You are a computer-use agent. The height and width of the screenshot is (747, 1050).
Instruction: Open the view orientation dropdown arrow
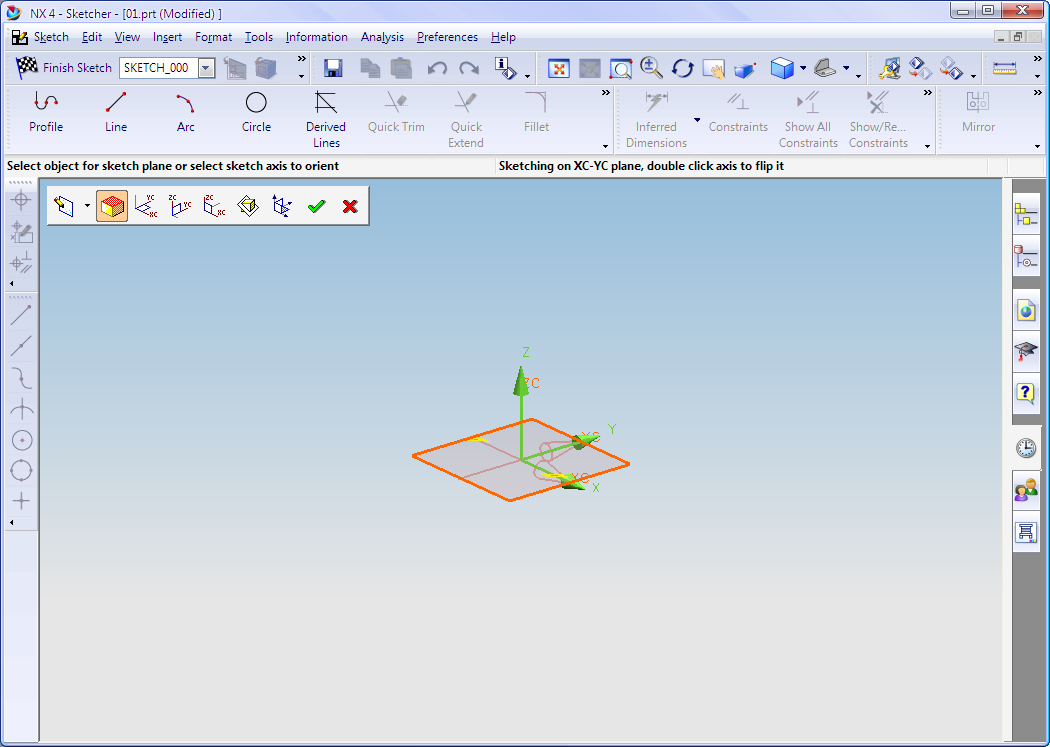pos(846,68)
